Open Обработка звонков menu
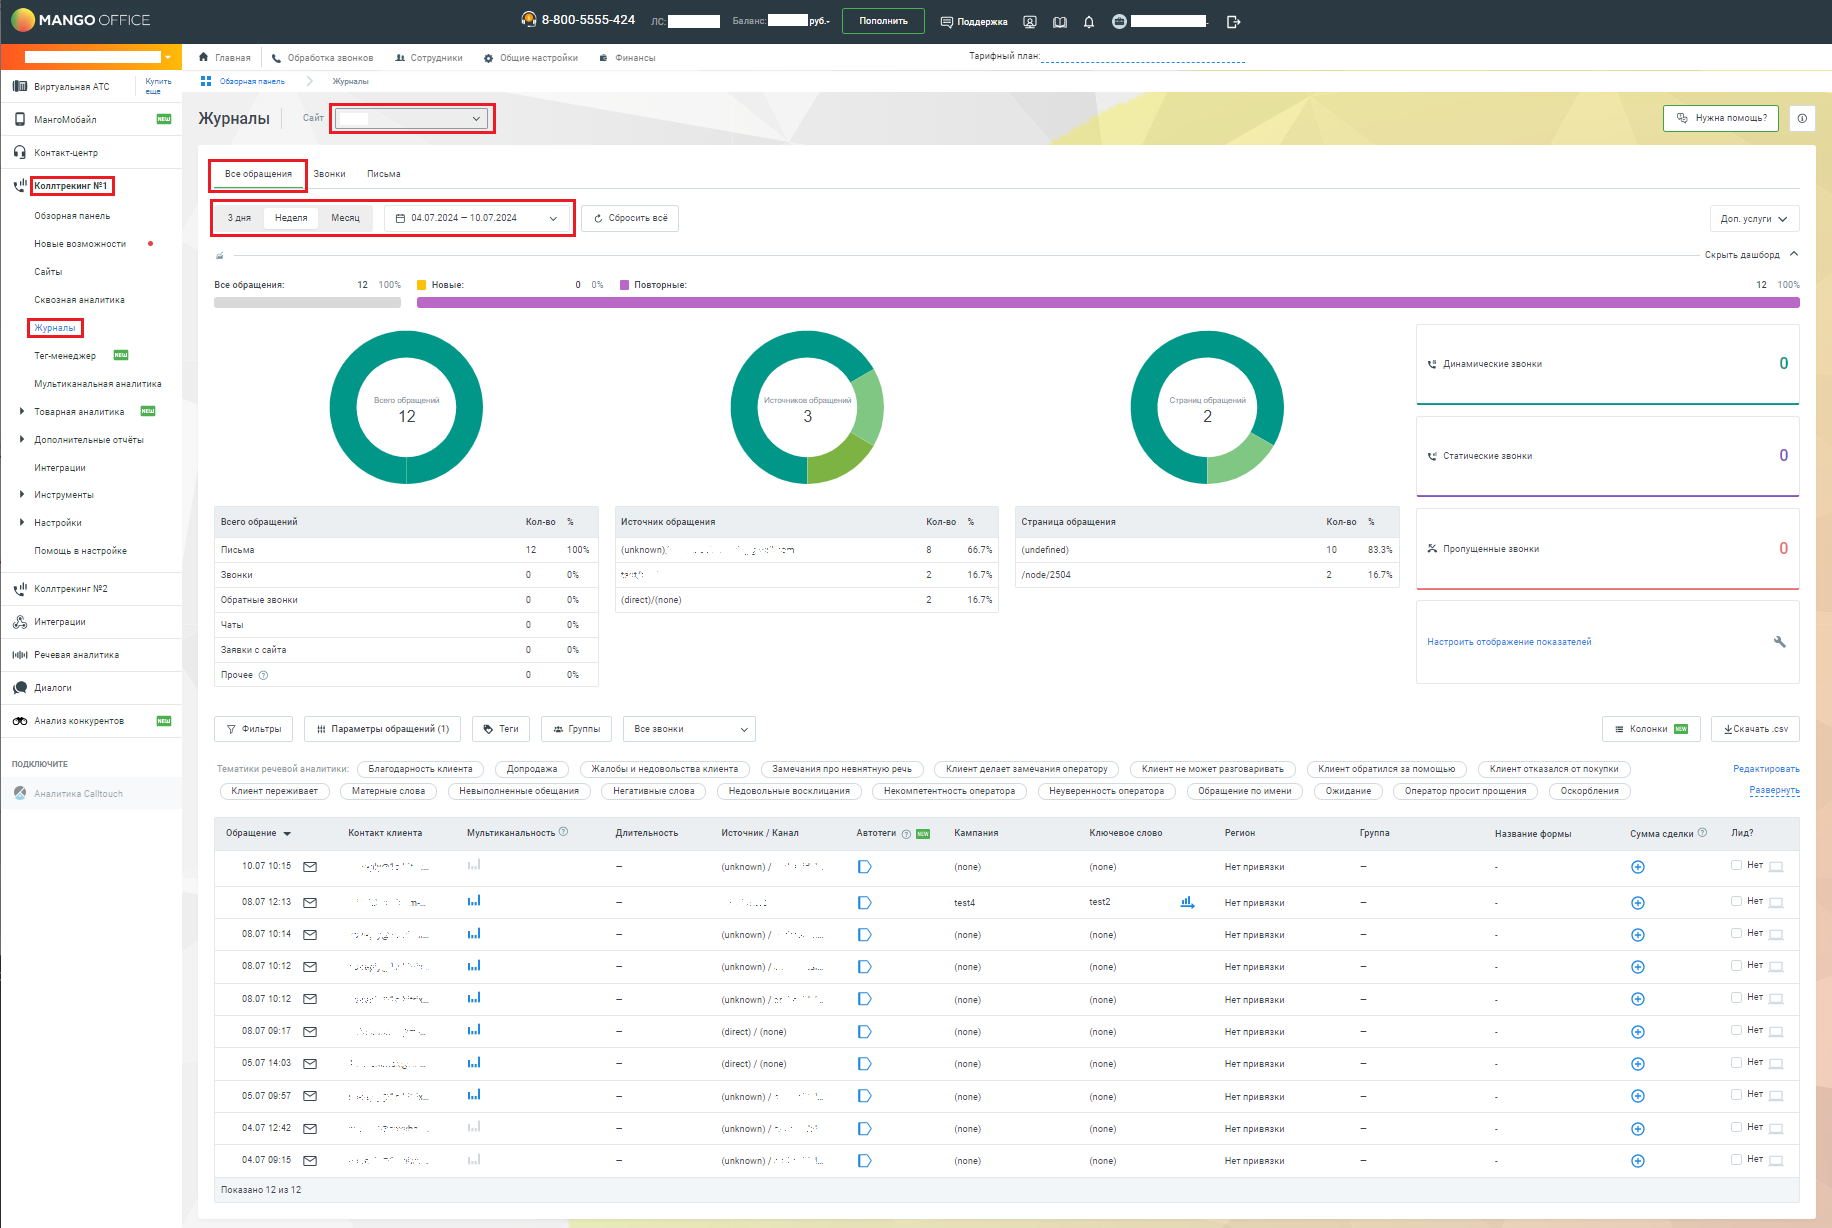The width and height of the screenshot is (1832, 1228). pyautogui.click(x=322, y=58)
